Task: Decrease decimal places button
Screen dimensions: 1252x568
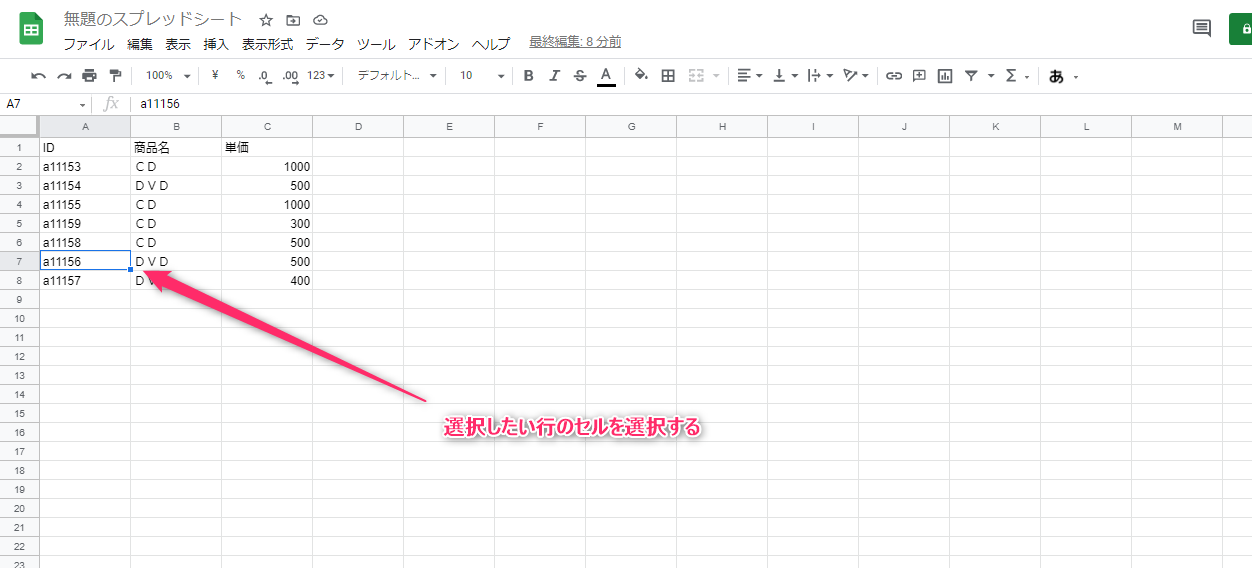Action: pyautogui.click(x=265, y=76)
